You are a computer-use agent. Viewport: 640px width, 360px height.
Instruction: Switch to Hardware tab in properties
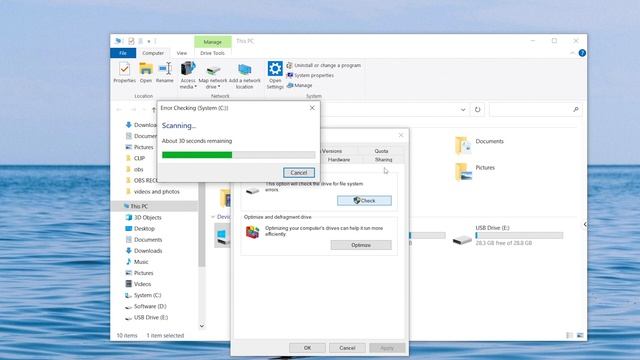[339, 160]
